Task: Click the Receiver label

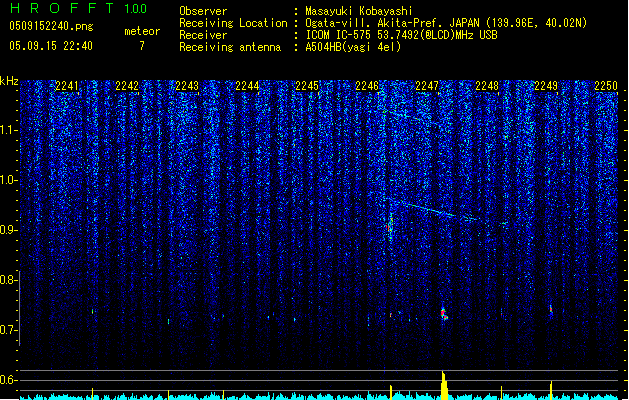Action: coord(203,35)
